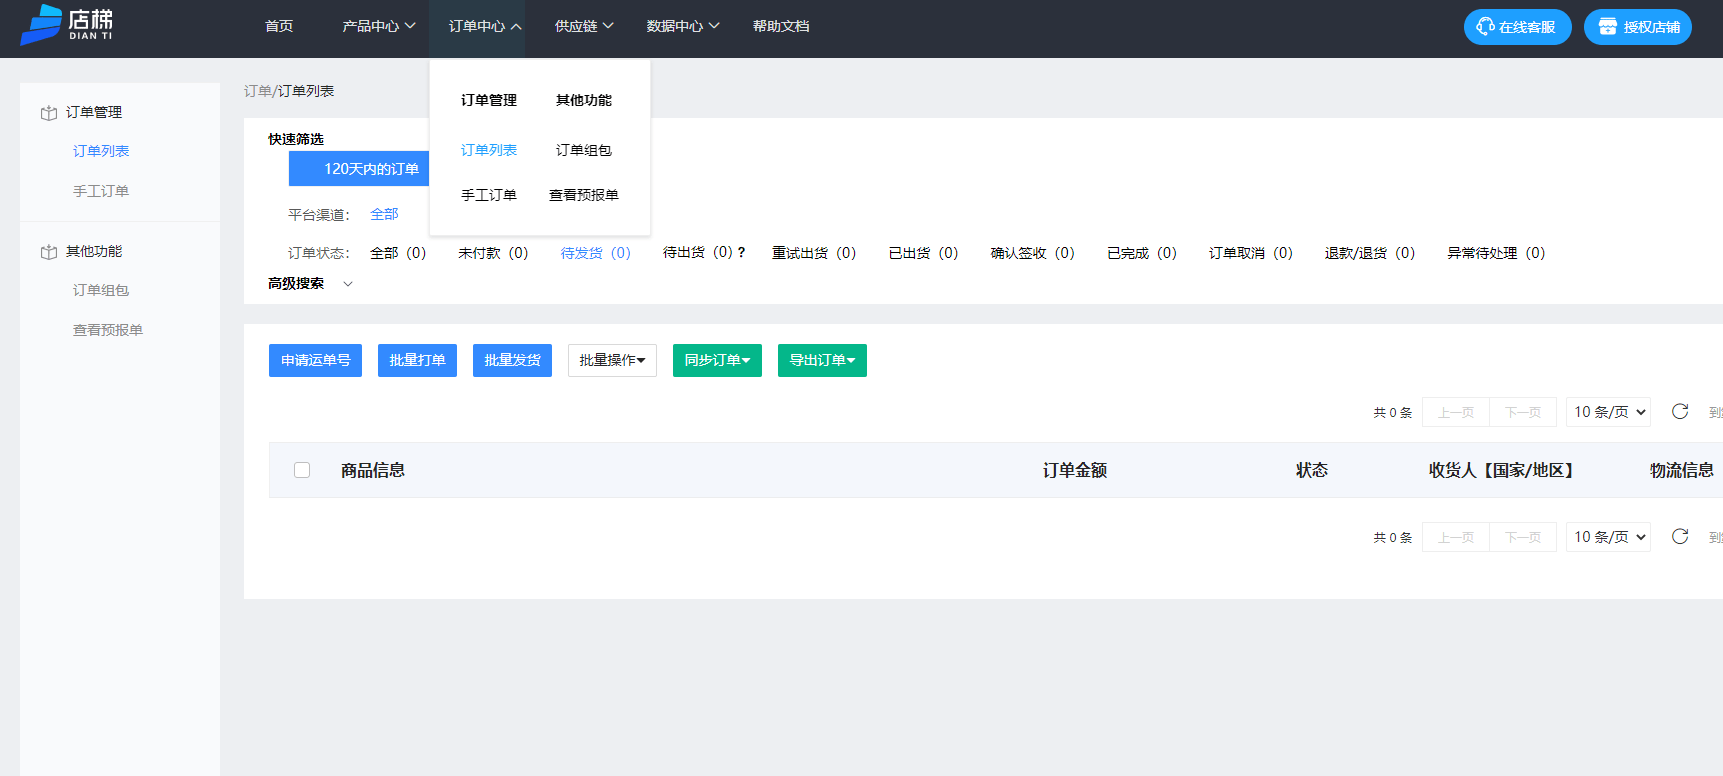Screen dimensions: 1723x776
Task: Open the lower 10 条/页 page size select
Action: coord(1608,537)
